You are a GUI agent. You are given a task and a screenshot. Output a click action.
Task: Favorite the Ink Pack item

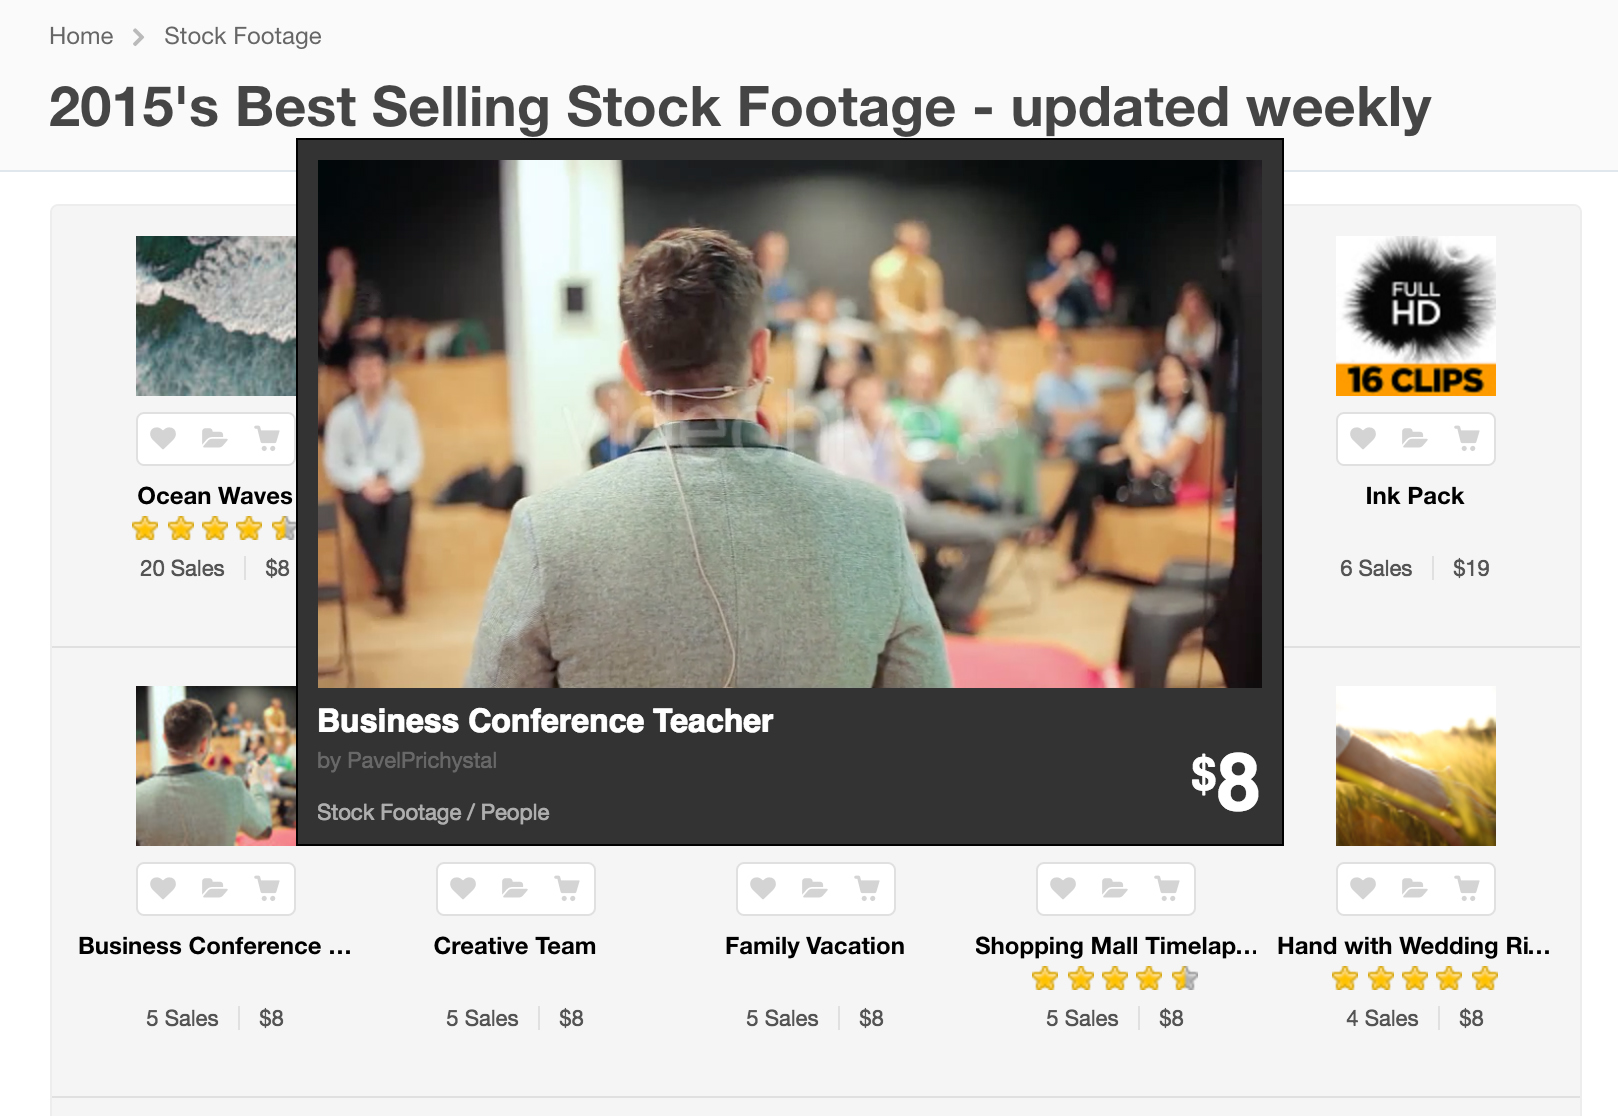pyautogui.click(x=1363, y=438)
